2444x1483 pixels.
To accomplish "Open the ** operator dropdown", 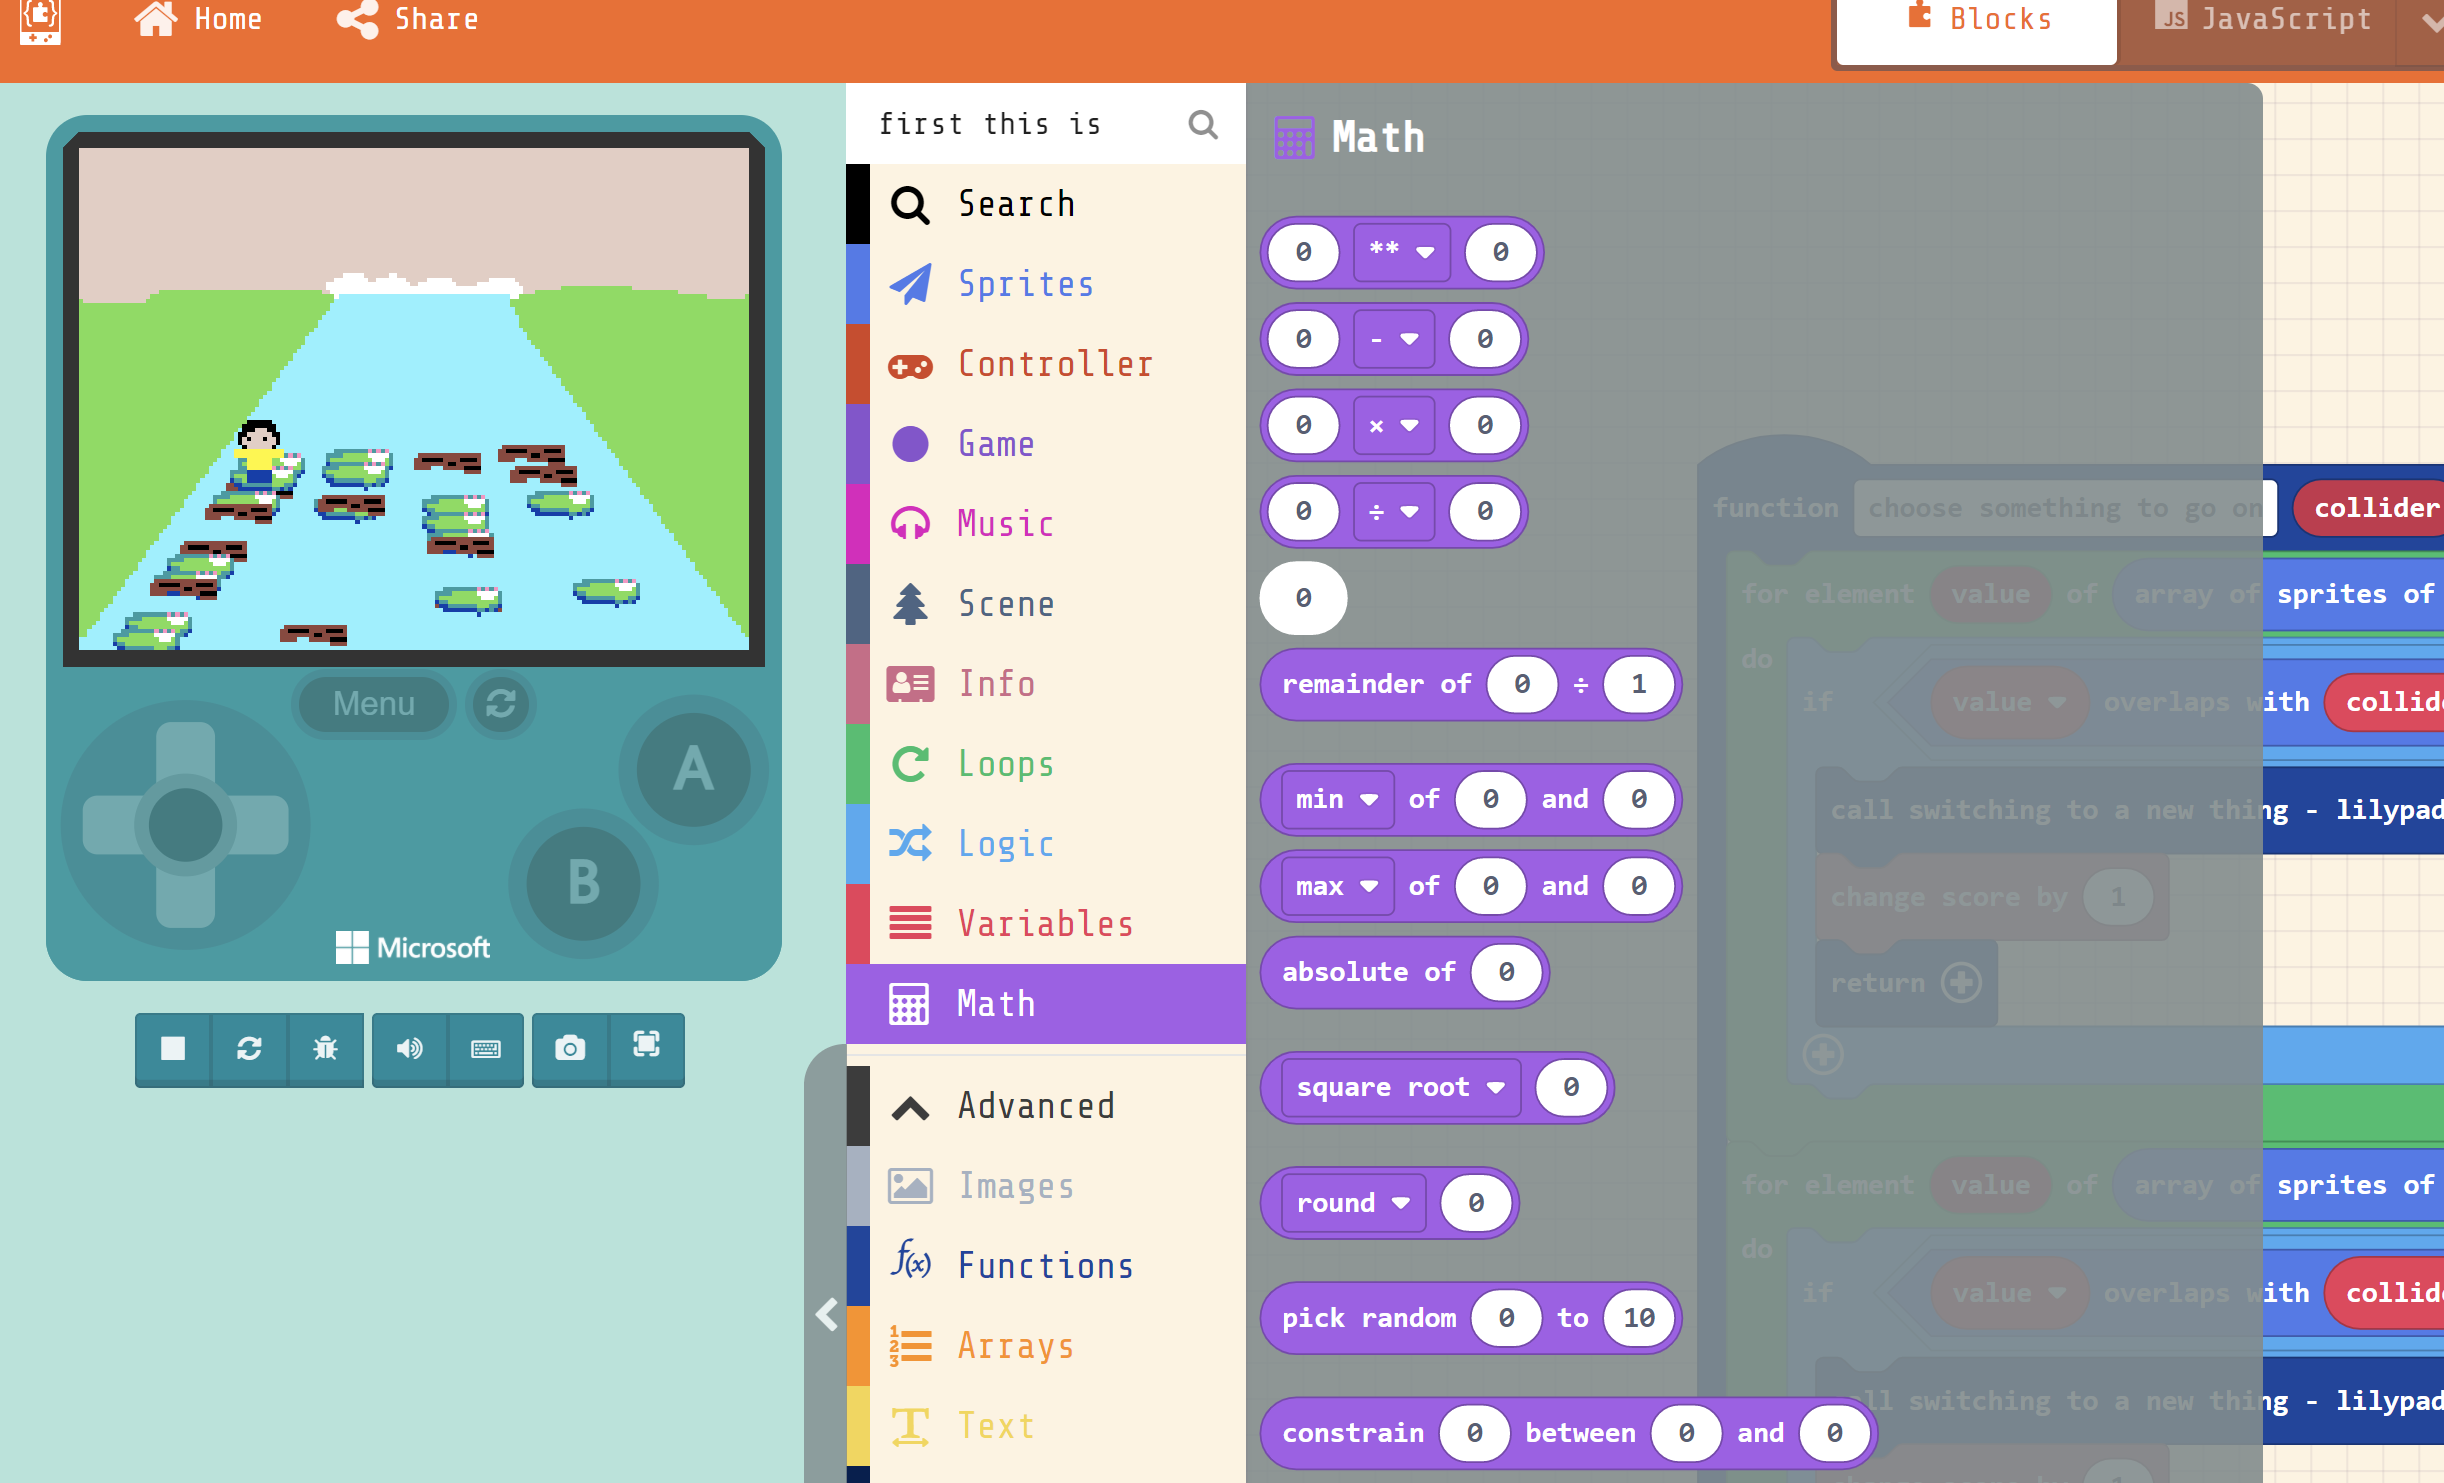I will click(1402, 252).
